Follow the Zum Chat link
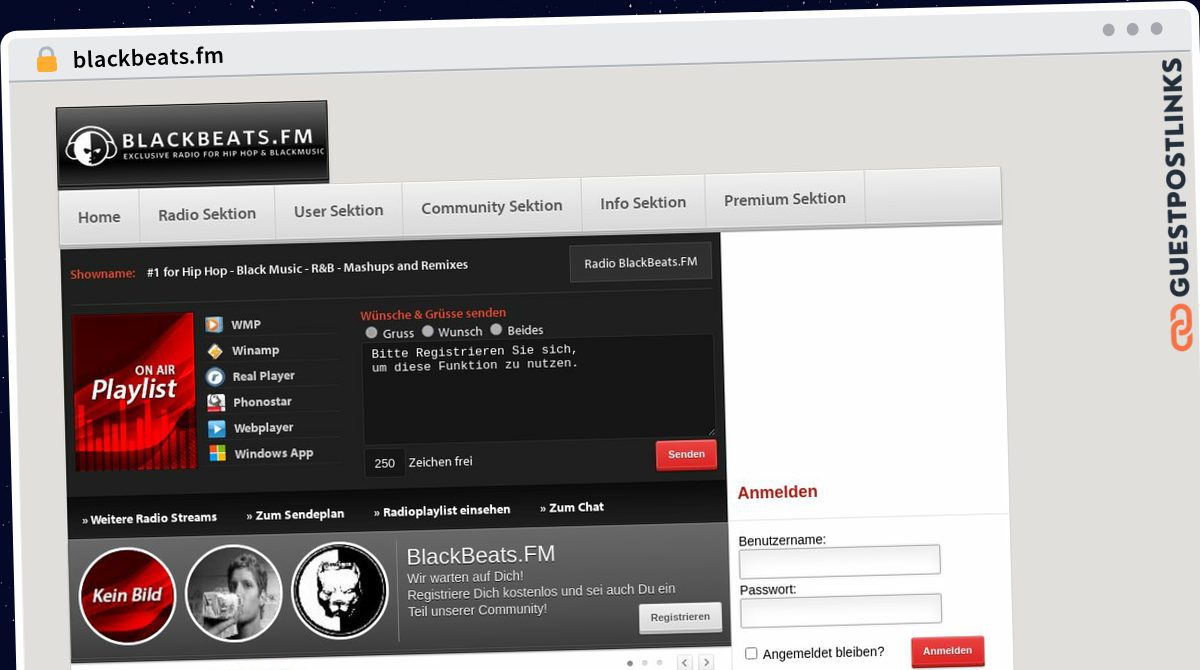This screenshot has width=1200, height=670. (x=572, y=508)
